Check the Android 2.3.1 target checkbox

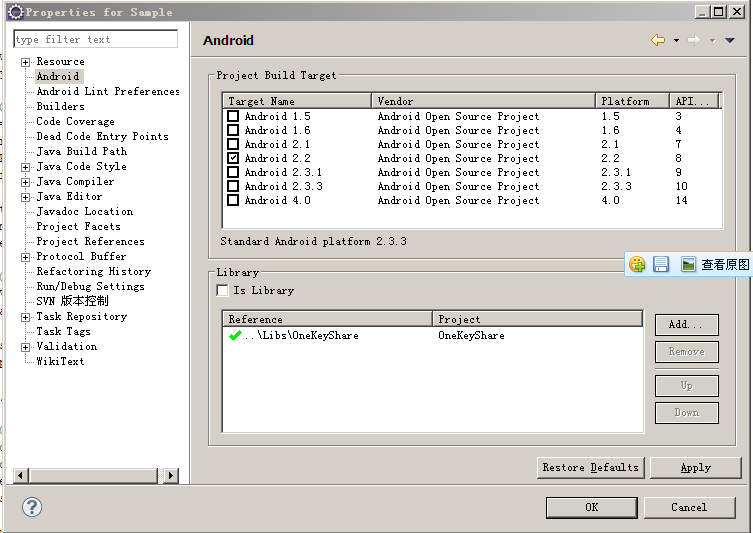pyautogui.click(x=233, y=172)
